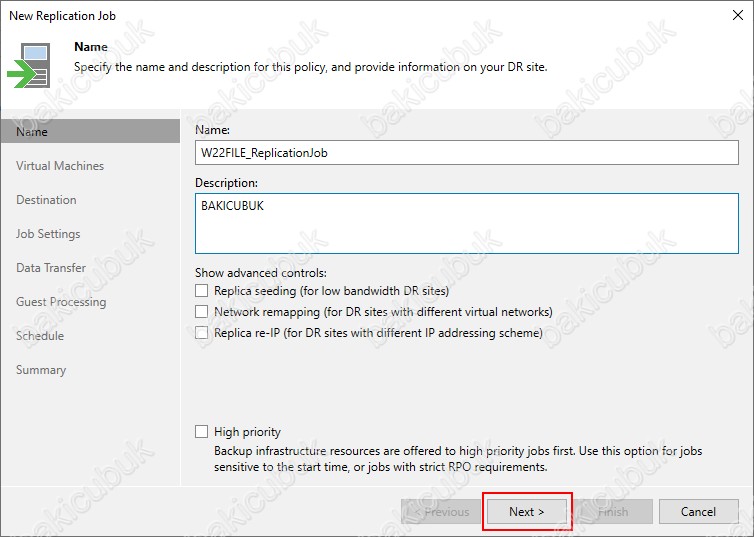The height and width of the screenshot is (537, 754).
Task: Switch to the Job Settings step
Action: pos(48,234)
